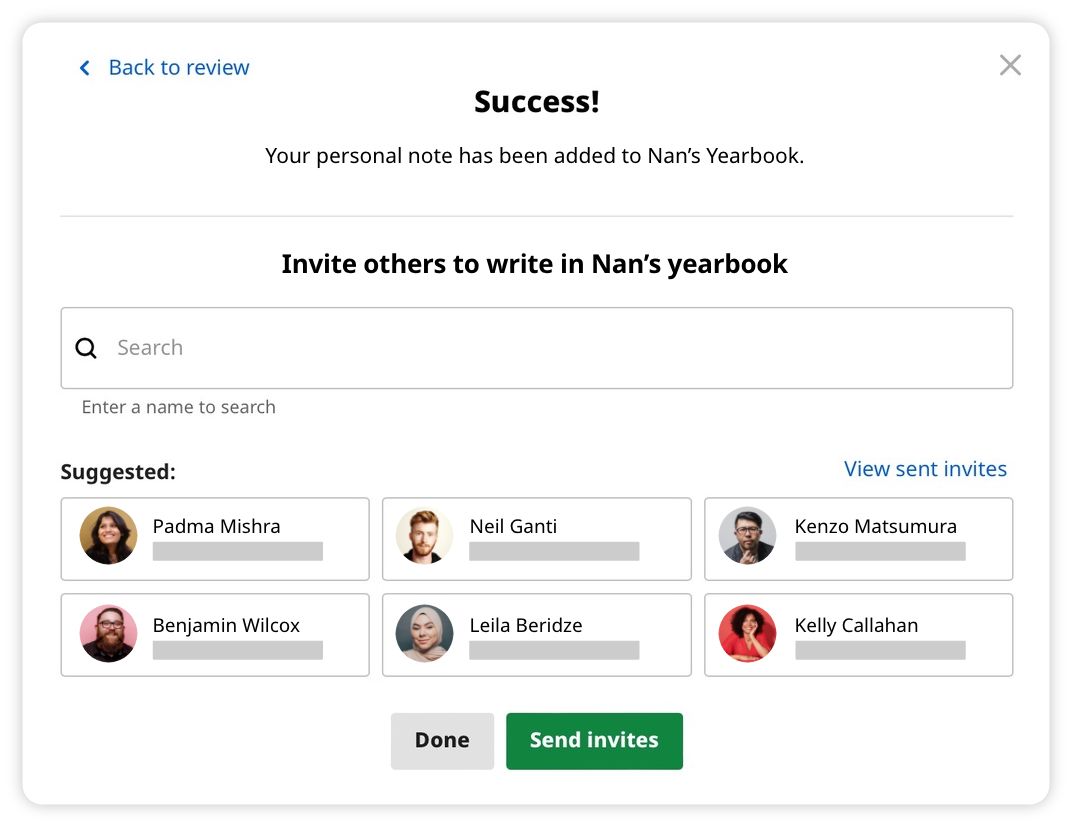Go back via 'Back to review' link

179,68
